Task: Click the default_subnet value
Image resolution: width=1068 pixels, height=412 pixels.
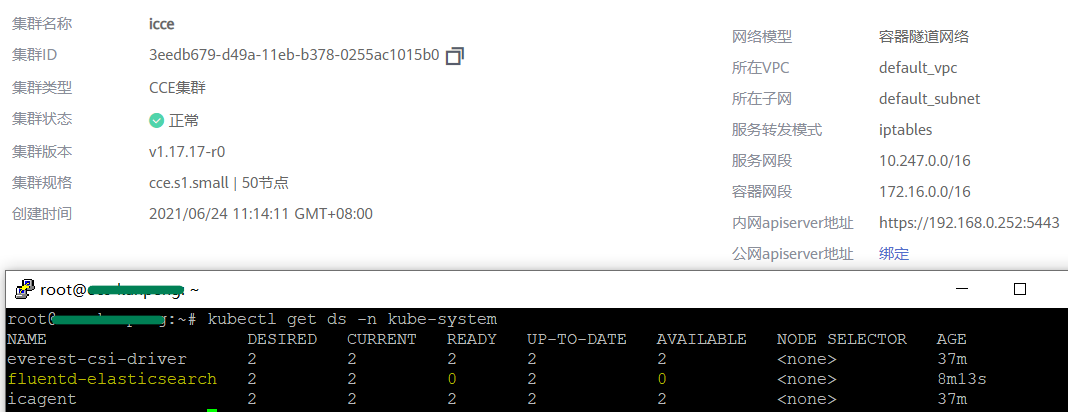Action: click(x=929, y=99)
